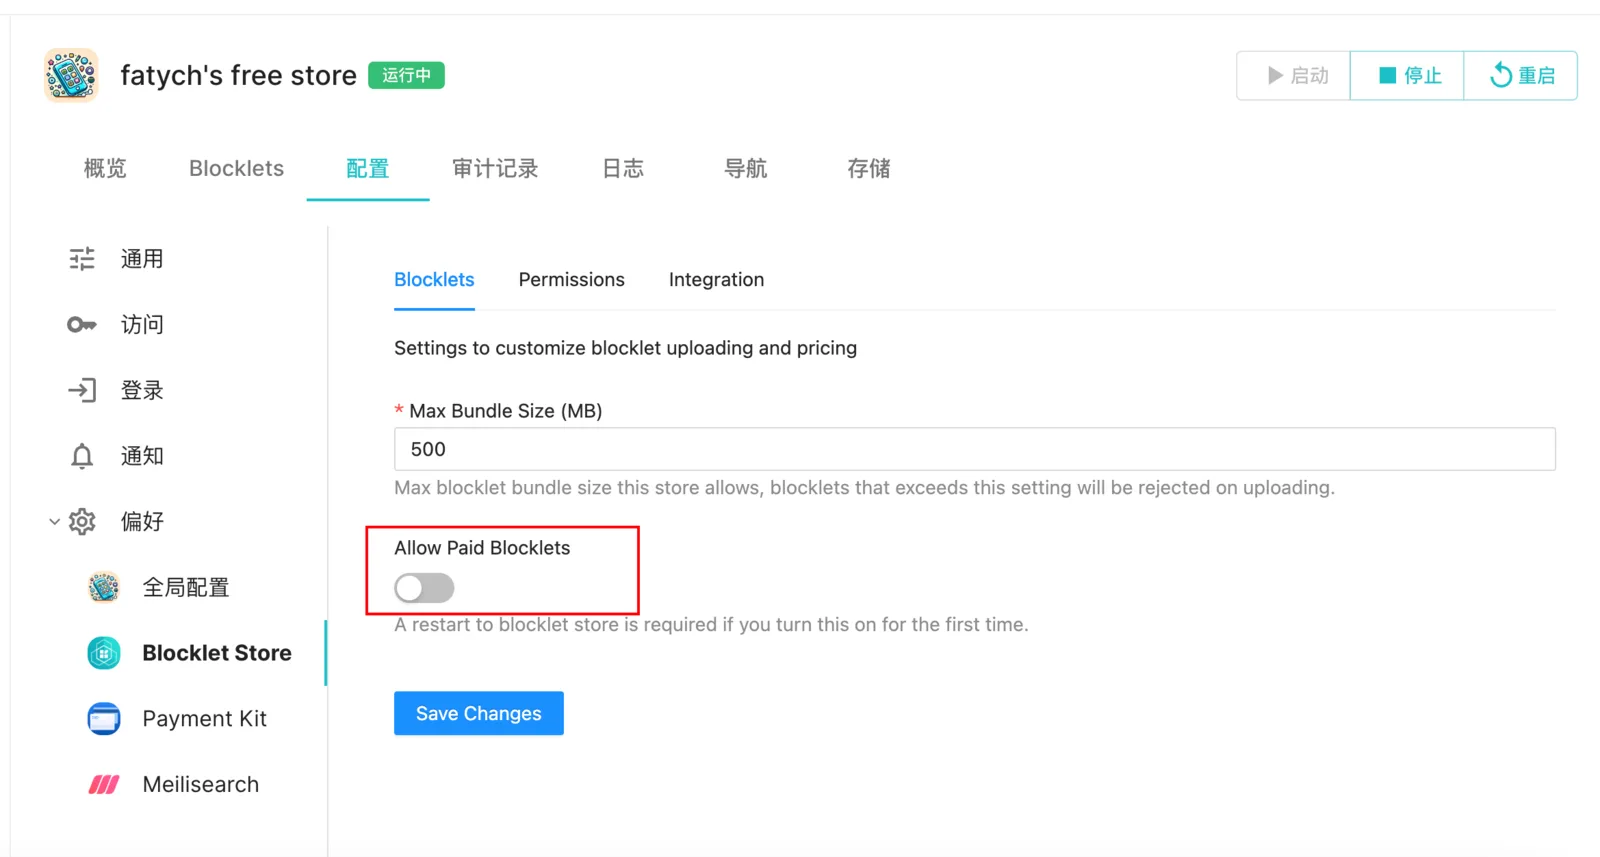Click the Save Changes button
Screen dimensions: 1600x857
point(479,713)
